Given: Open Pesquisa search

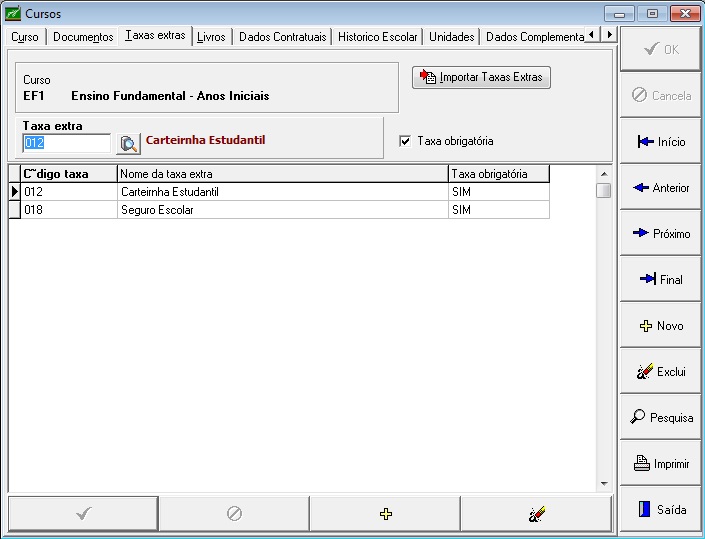Looking at the screenshot, I should point(661,418).
